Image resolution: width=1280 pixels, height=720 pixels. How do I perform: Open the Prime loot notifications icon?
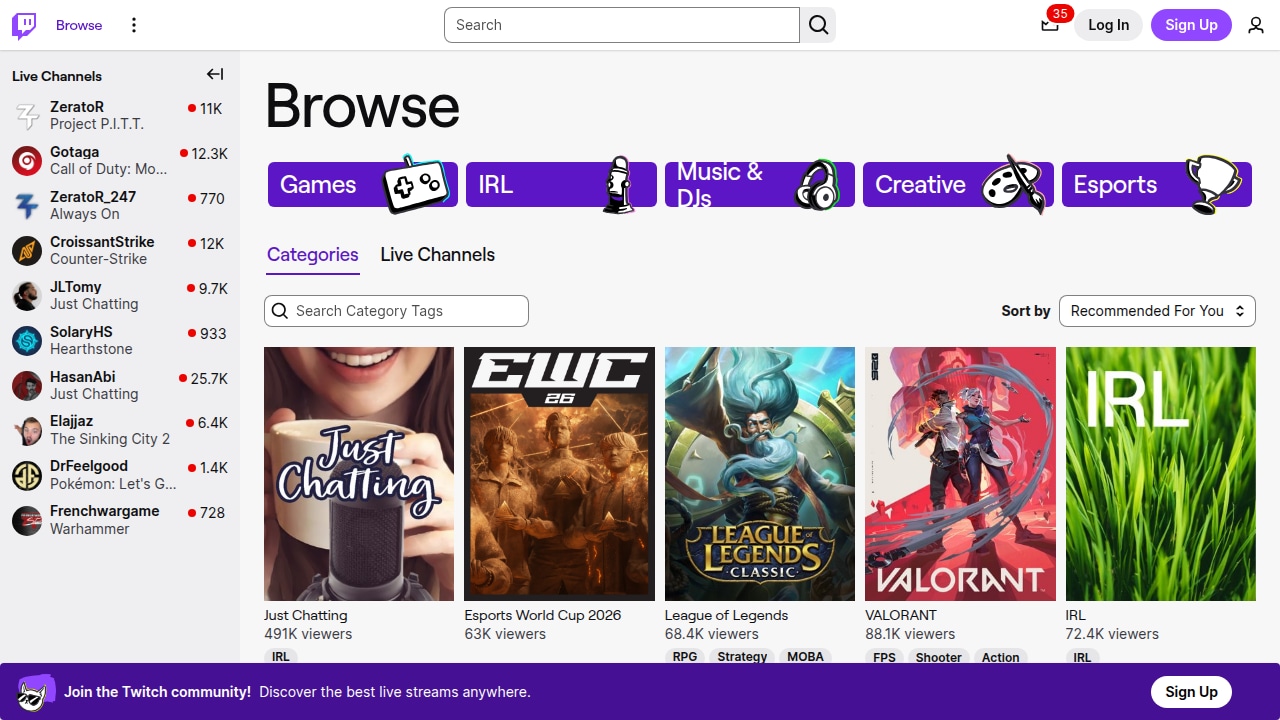[x=1050, y=25]
